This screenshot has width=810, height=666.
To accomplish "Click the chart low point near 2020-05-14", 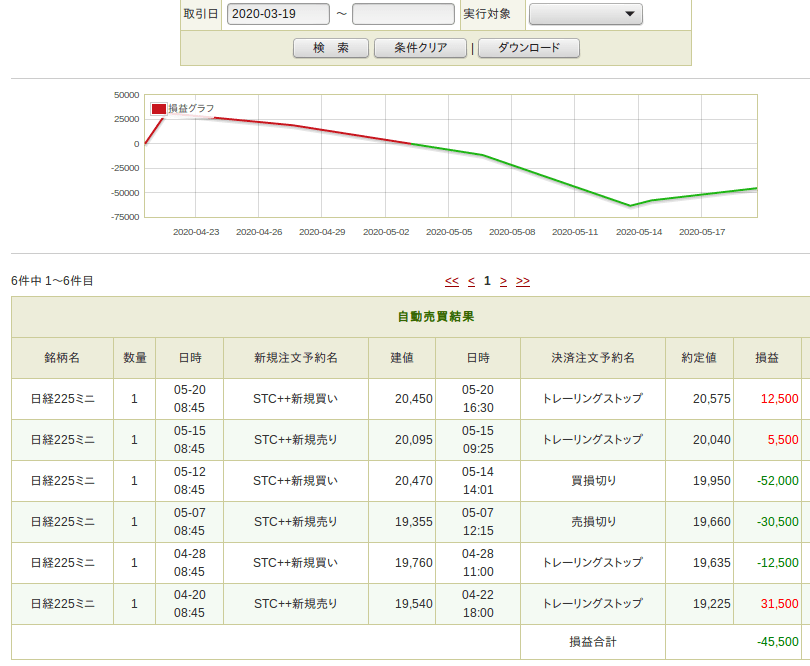I will coord(631,206).
